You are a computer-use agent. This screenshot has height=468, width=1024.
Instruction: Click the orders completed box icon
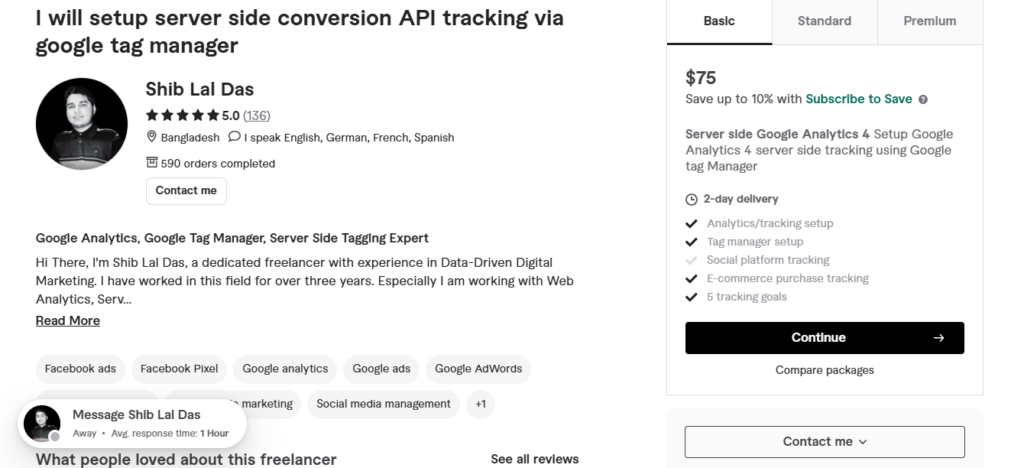tap(152, 162)
